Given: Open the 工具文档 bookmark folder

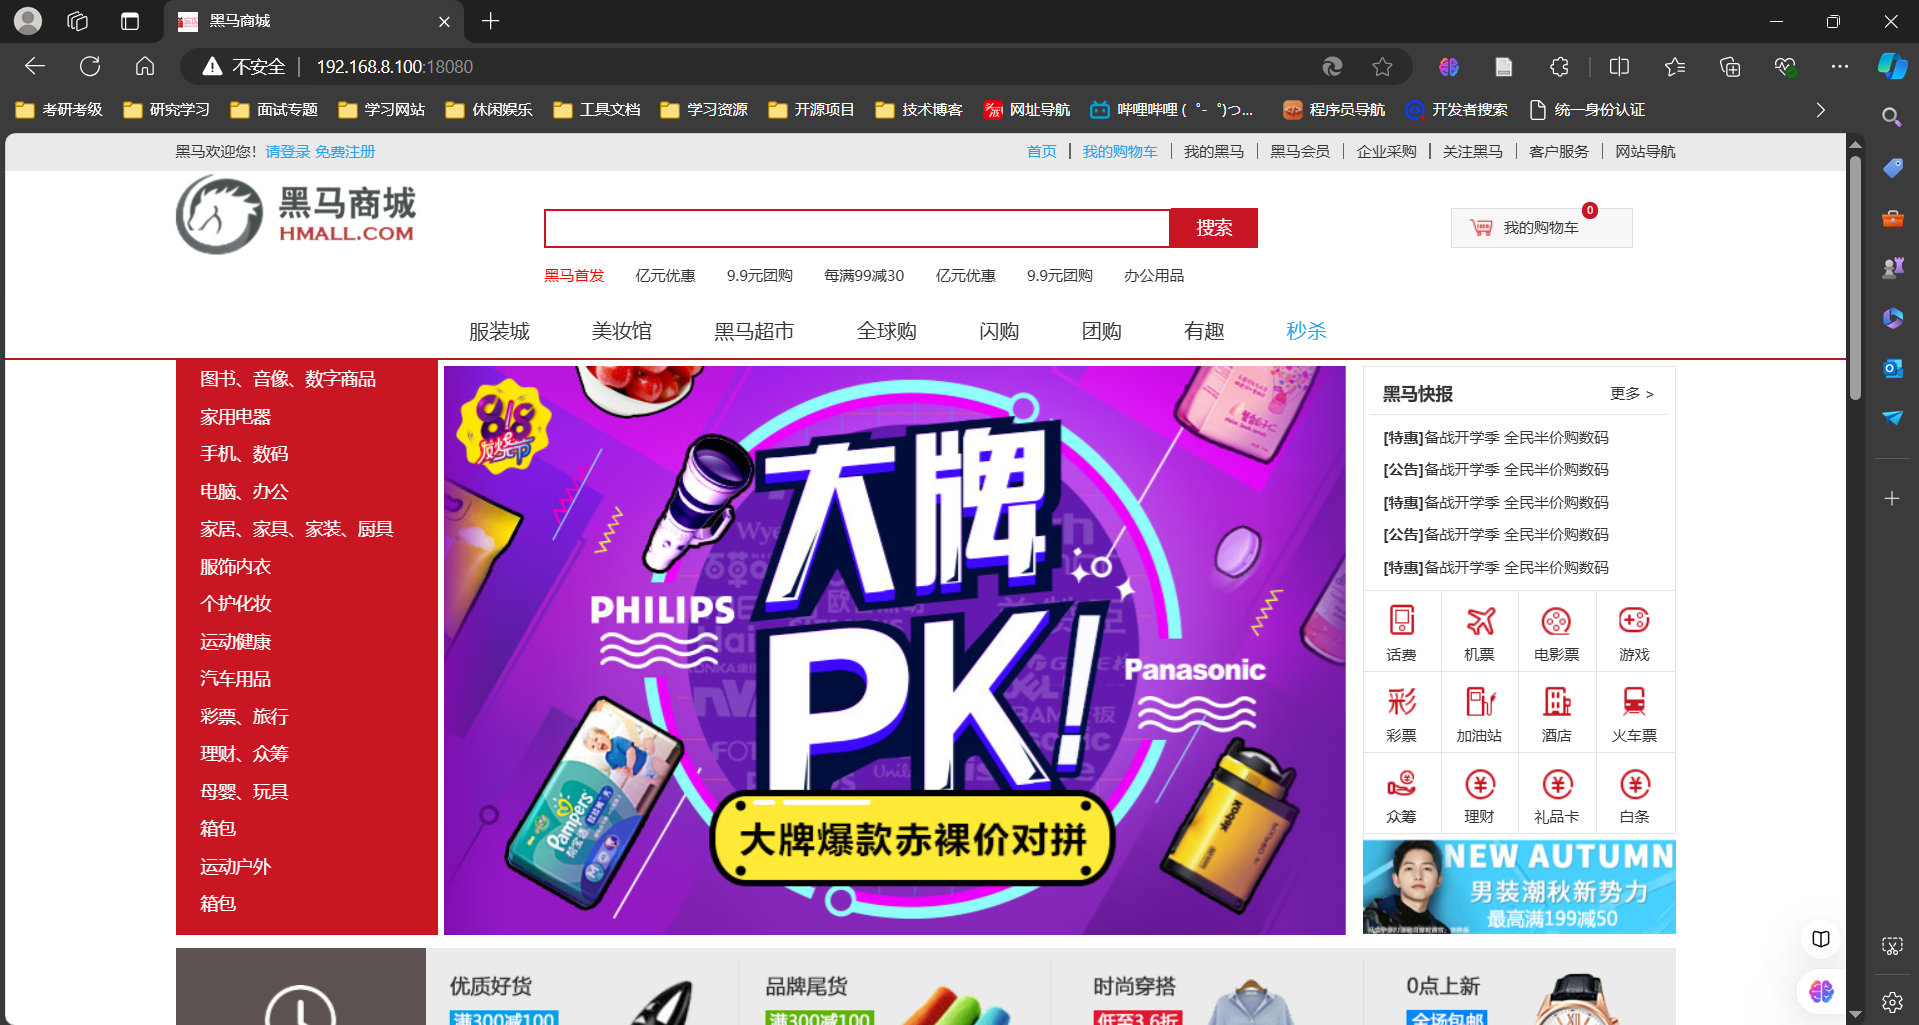Looking at the screenshot, I should (x=597, y=110).
